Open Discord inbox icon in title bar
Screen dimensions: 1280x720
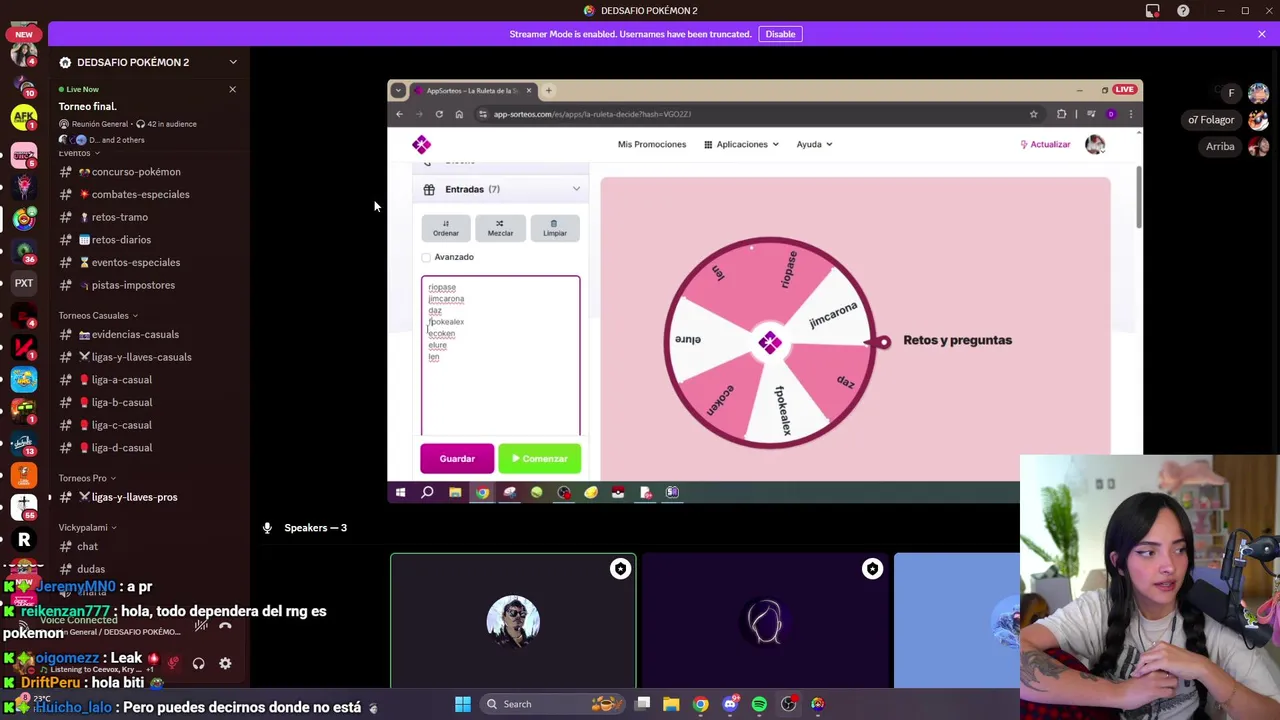pos(1153,11)
